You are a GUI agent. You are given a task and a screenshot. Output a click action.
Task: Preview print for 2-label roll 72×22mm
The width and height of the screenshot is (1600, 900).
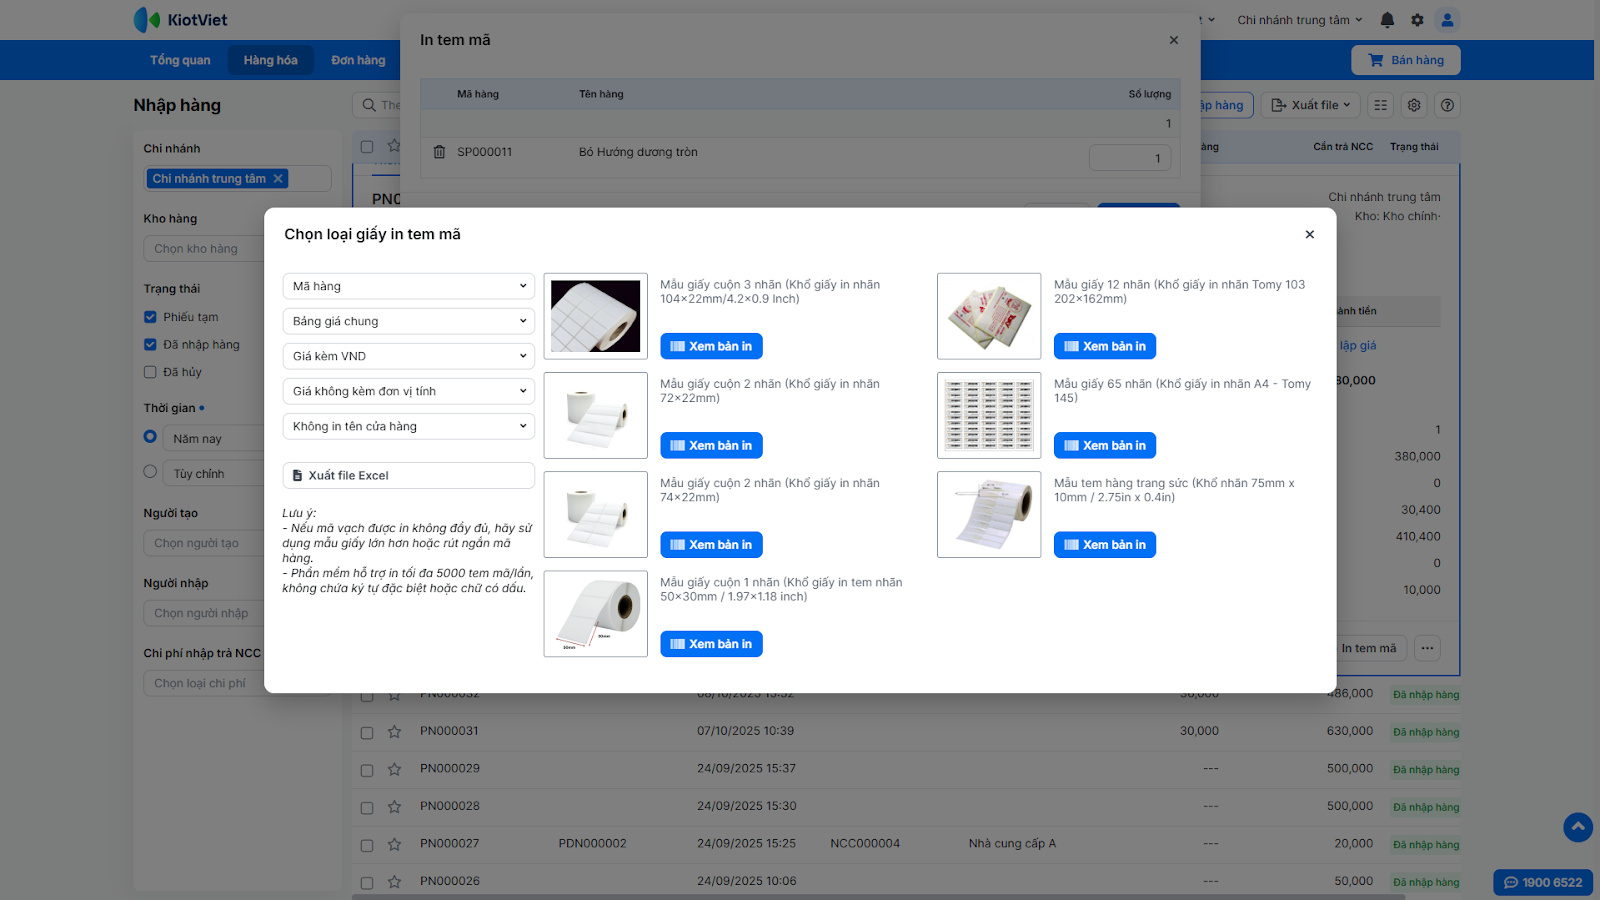[x=711, y=445]
